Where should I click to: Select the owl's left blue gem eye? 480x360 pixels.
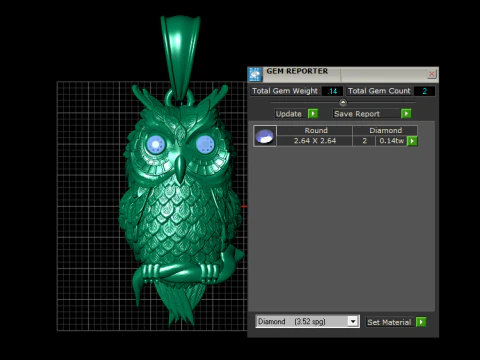156,145
